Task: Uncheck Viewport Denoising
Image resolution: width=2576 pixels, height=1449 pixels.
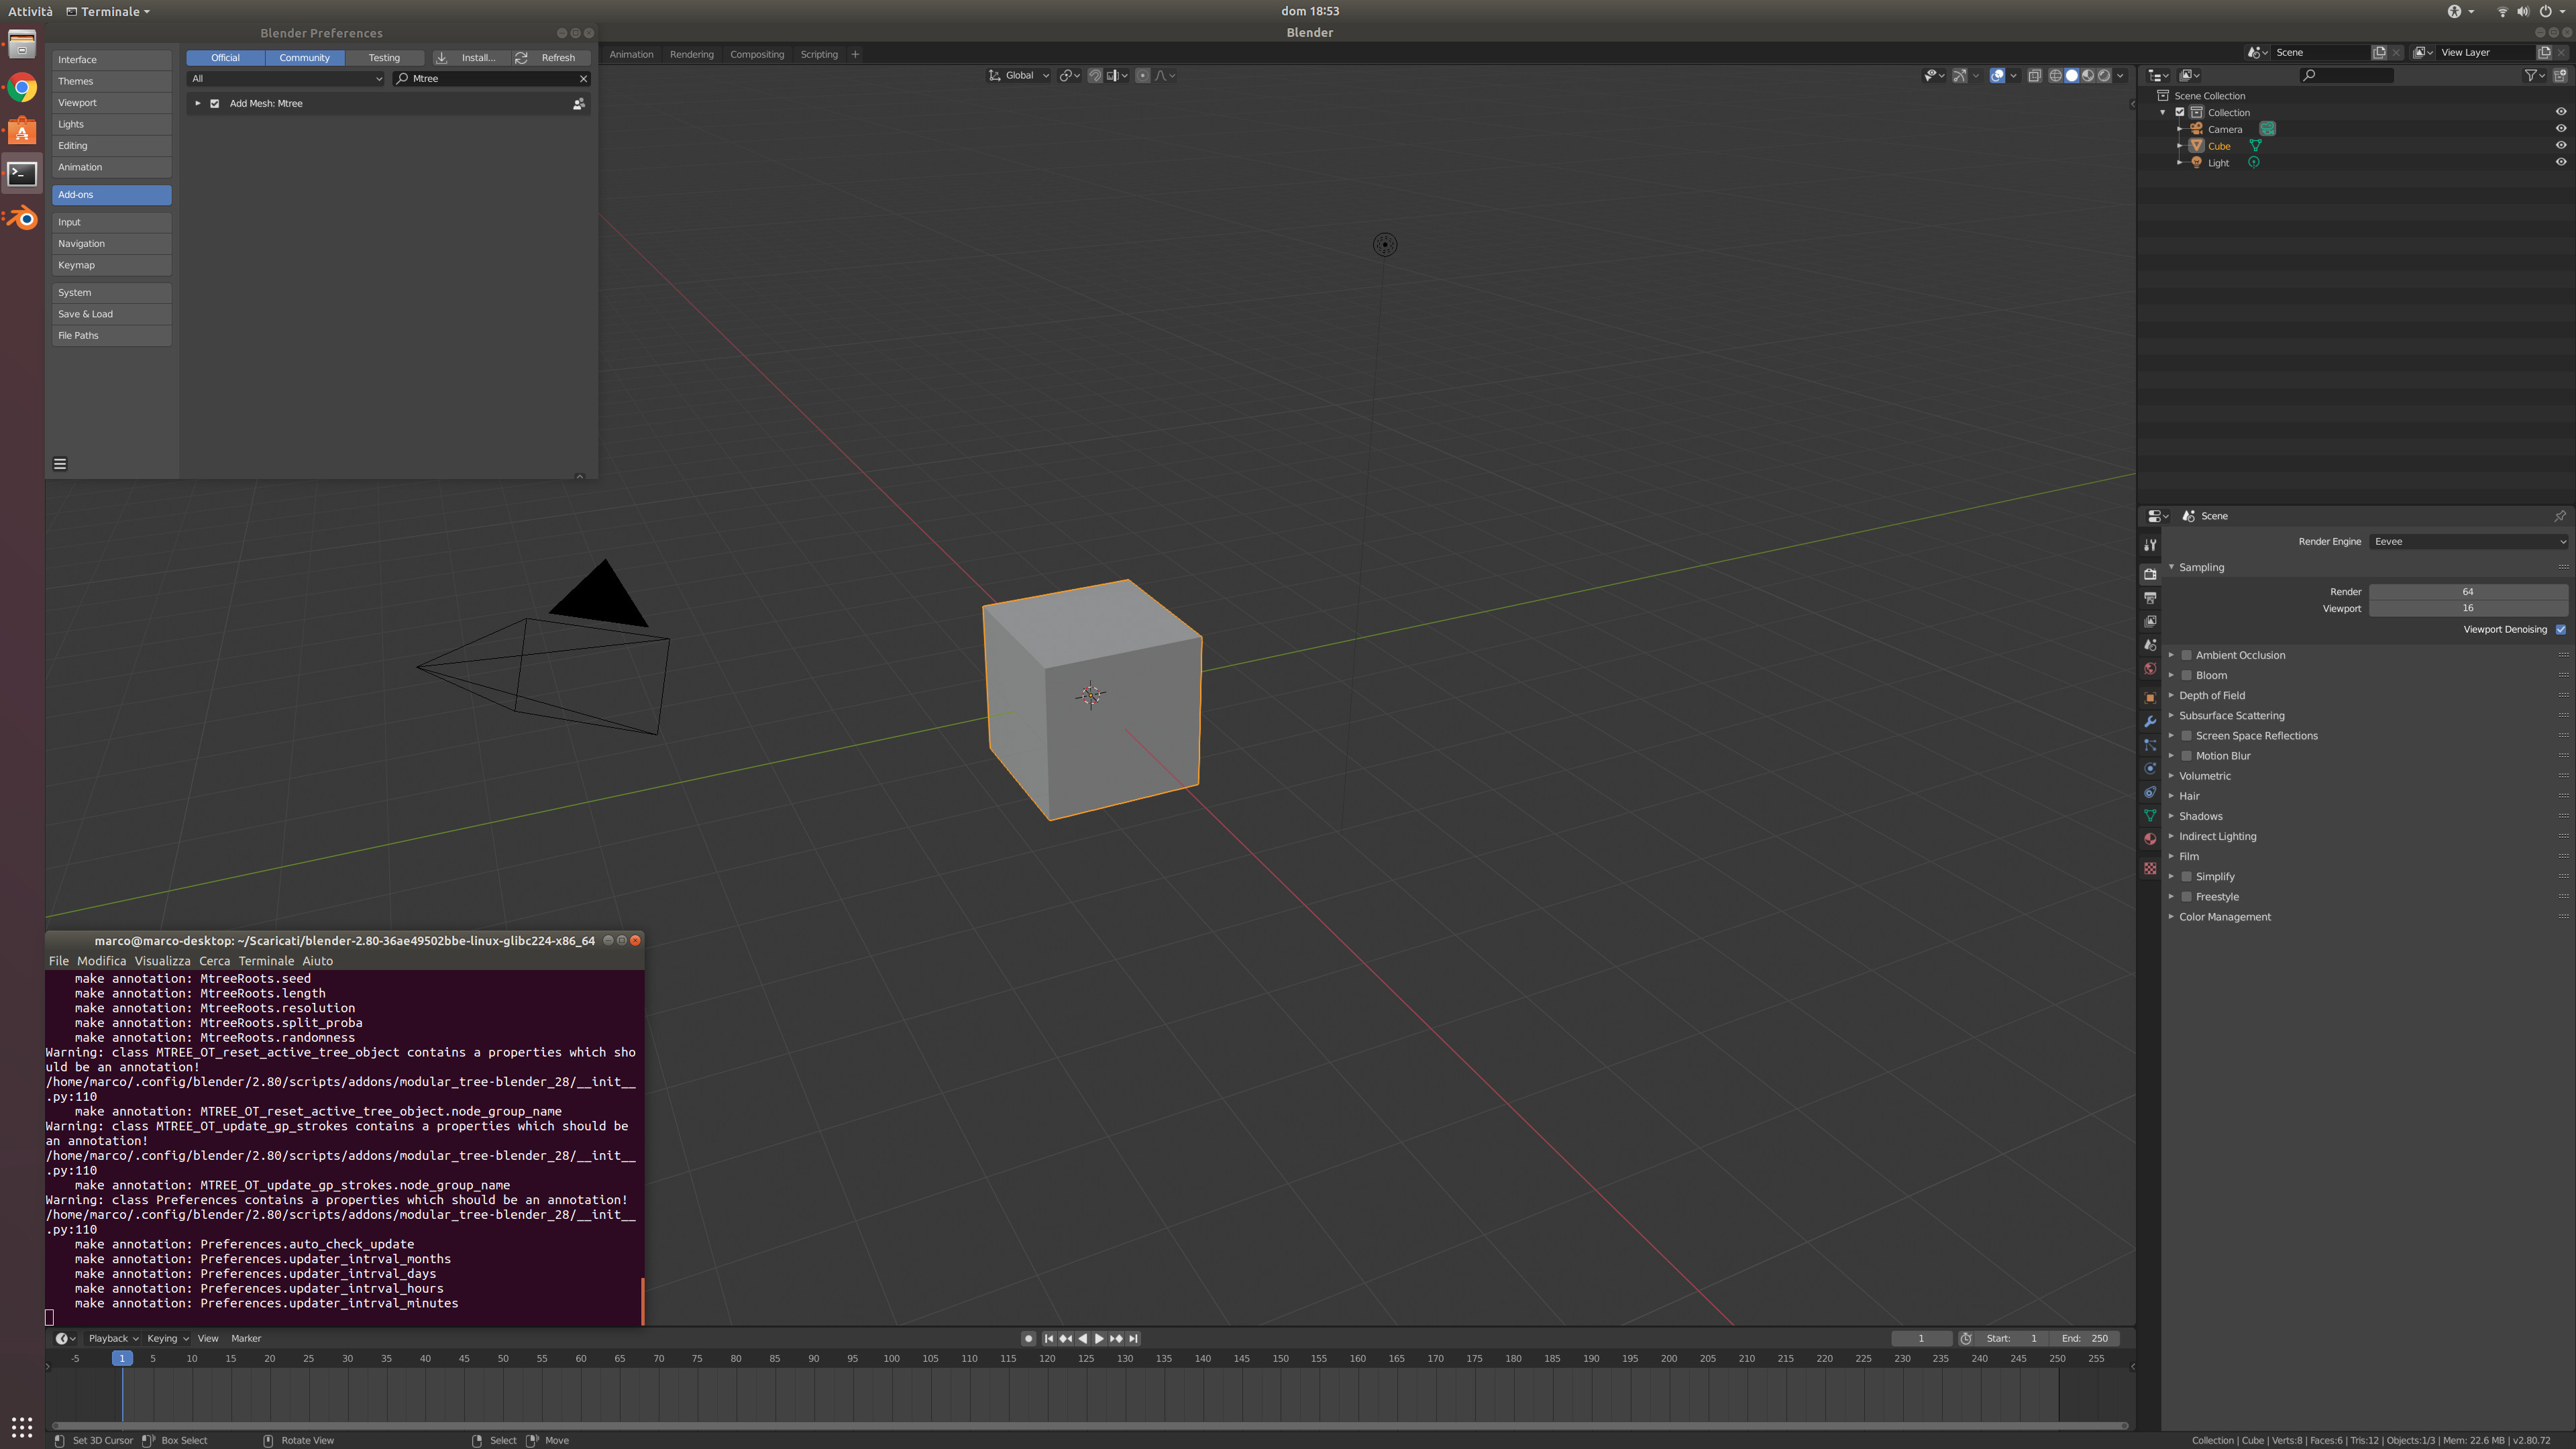Action: 2560,629
